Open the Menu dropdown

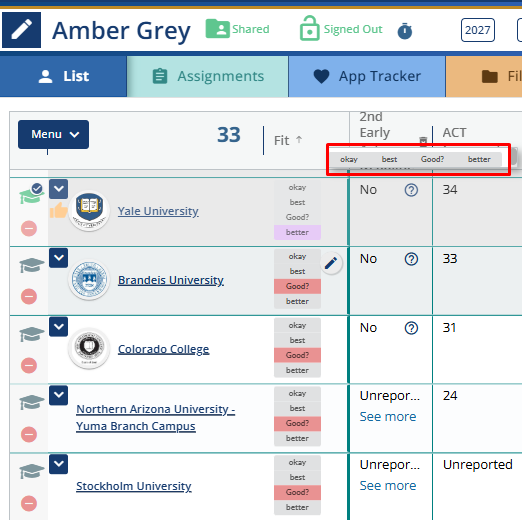coord(53,134)
